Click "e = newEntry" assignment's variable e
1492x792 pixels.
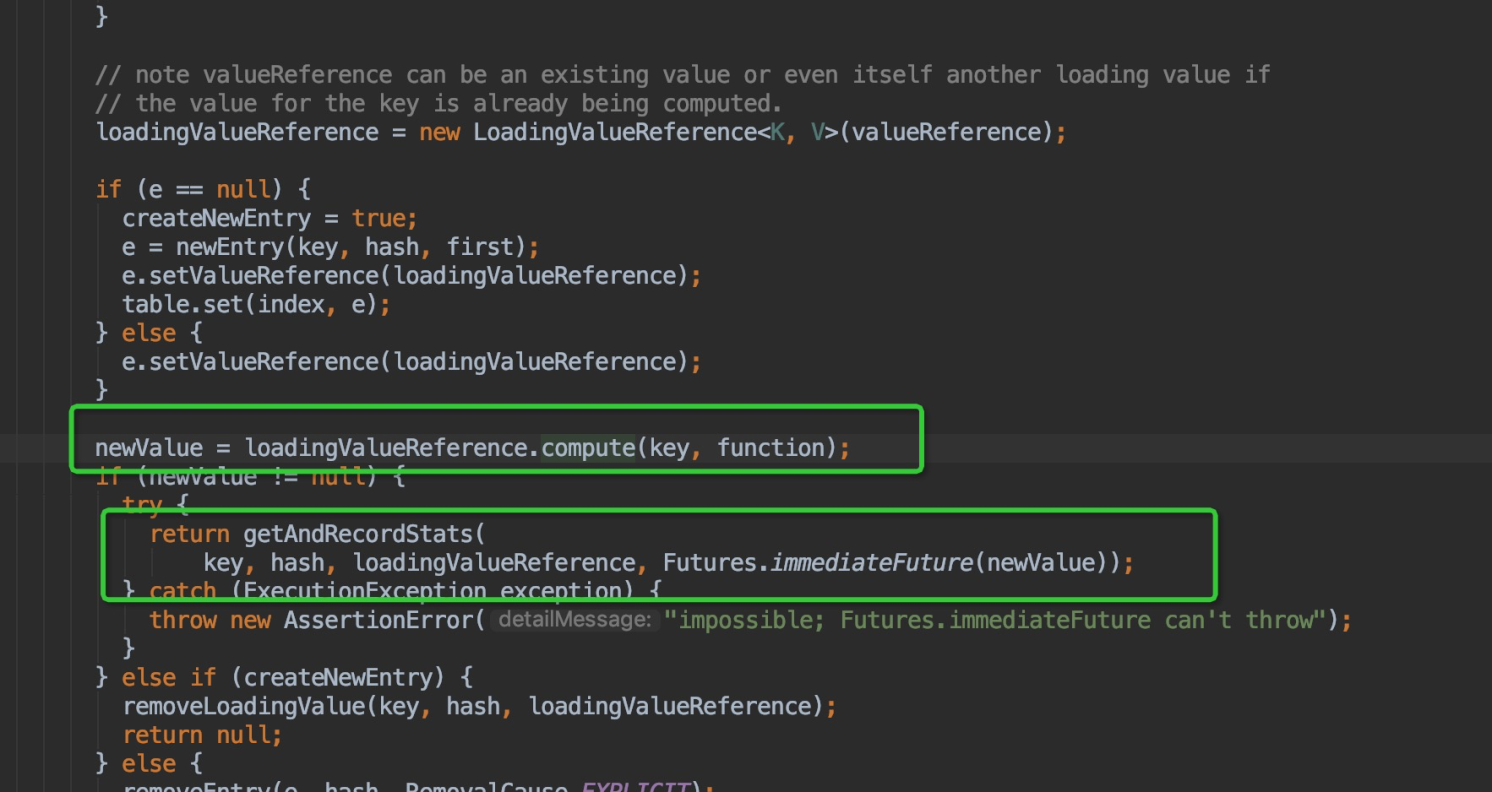coord(129,247)
